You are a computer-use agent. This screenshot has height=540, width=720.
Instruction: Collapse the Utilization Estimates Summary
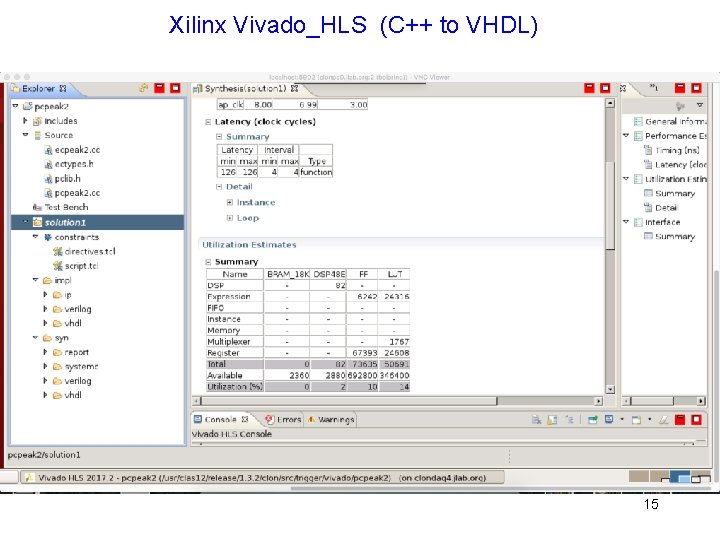[x=208, y=262]
